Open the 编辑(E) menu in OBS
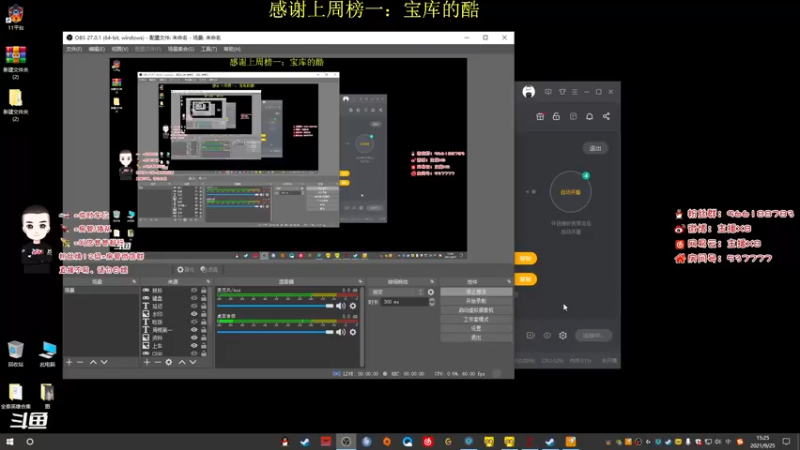 coord(96,49)
